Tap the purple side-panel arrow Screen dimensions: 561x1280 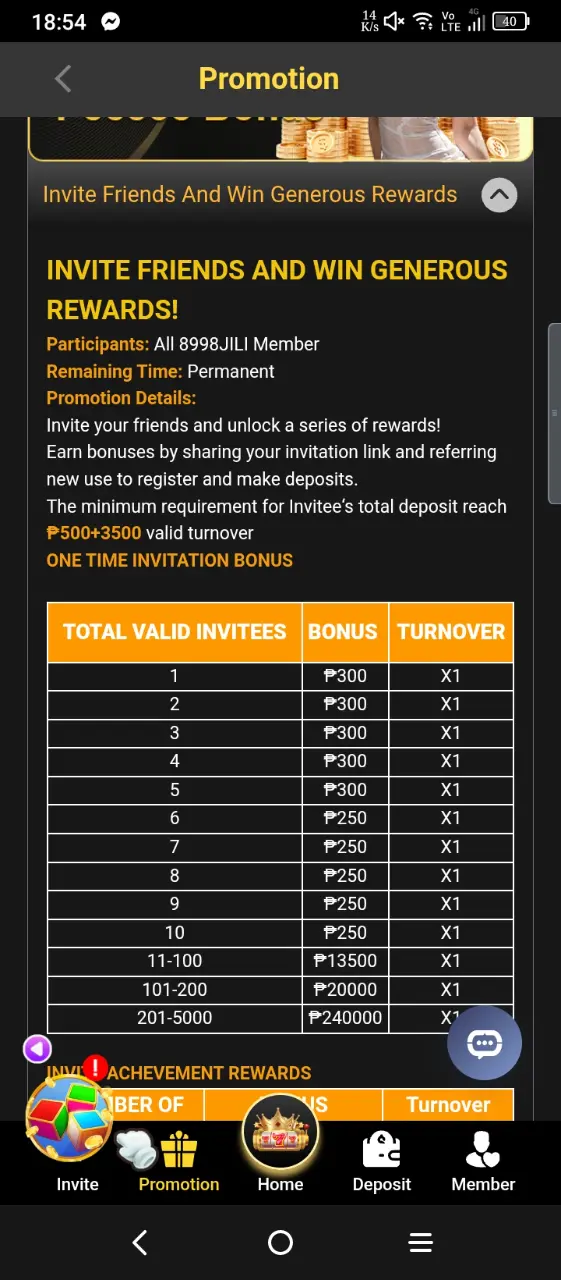point(37,1049)
